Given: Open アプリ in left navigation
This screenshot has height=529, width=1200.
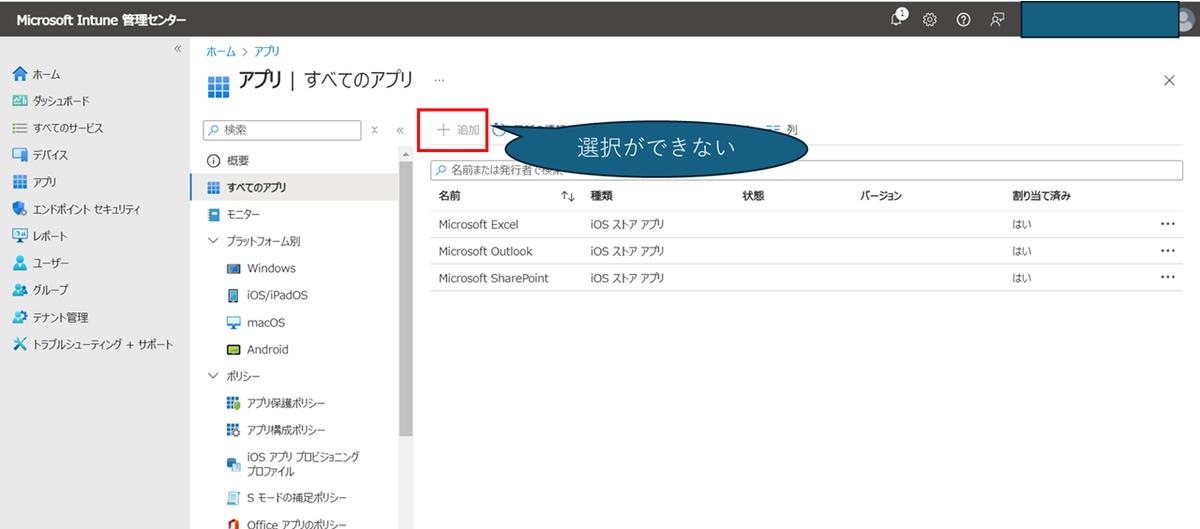Looking at the screenshot, I should pos(34,182).
